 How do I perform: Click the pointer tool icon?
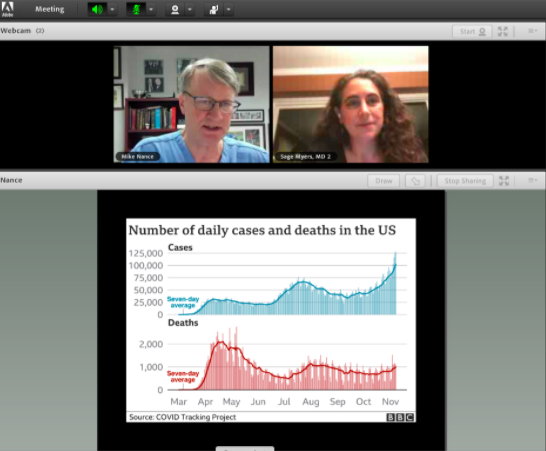point(415,181)
